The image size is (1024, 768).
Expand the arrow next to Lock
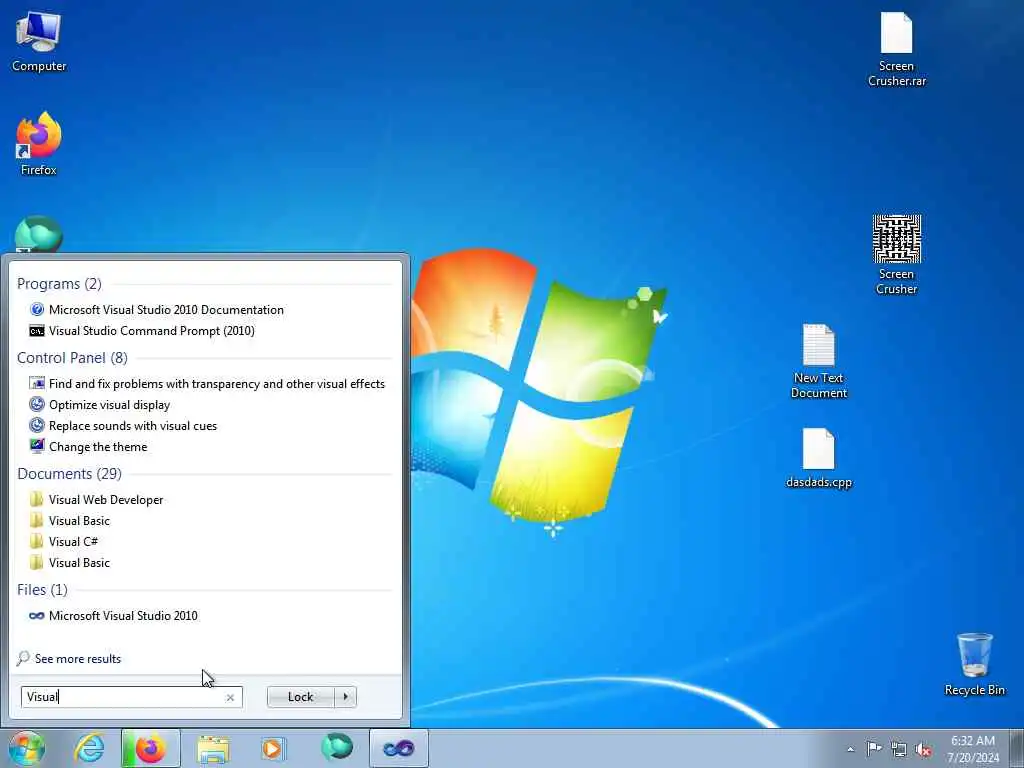pos(345,697)
